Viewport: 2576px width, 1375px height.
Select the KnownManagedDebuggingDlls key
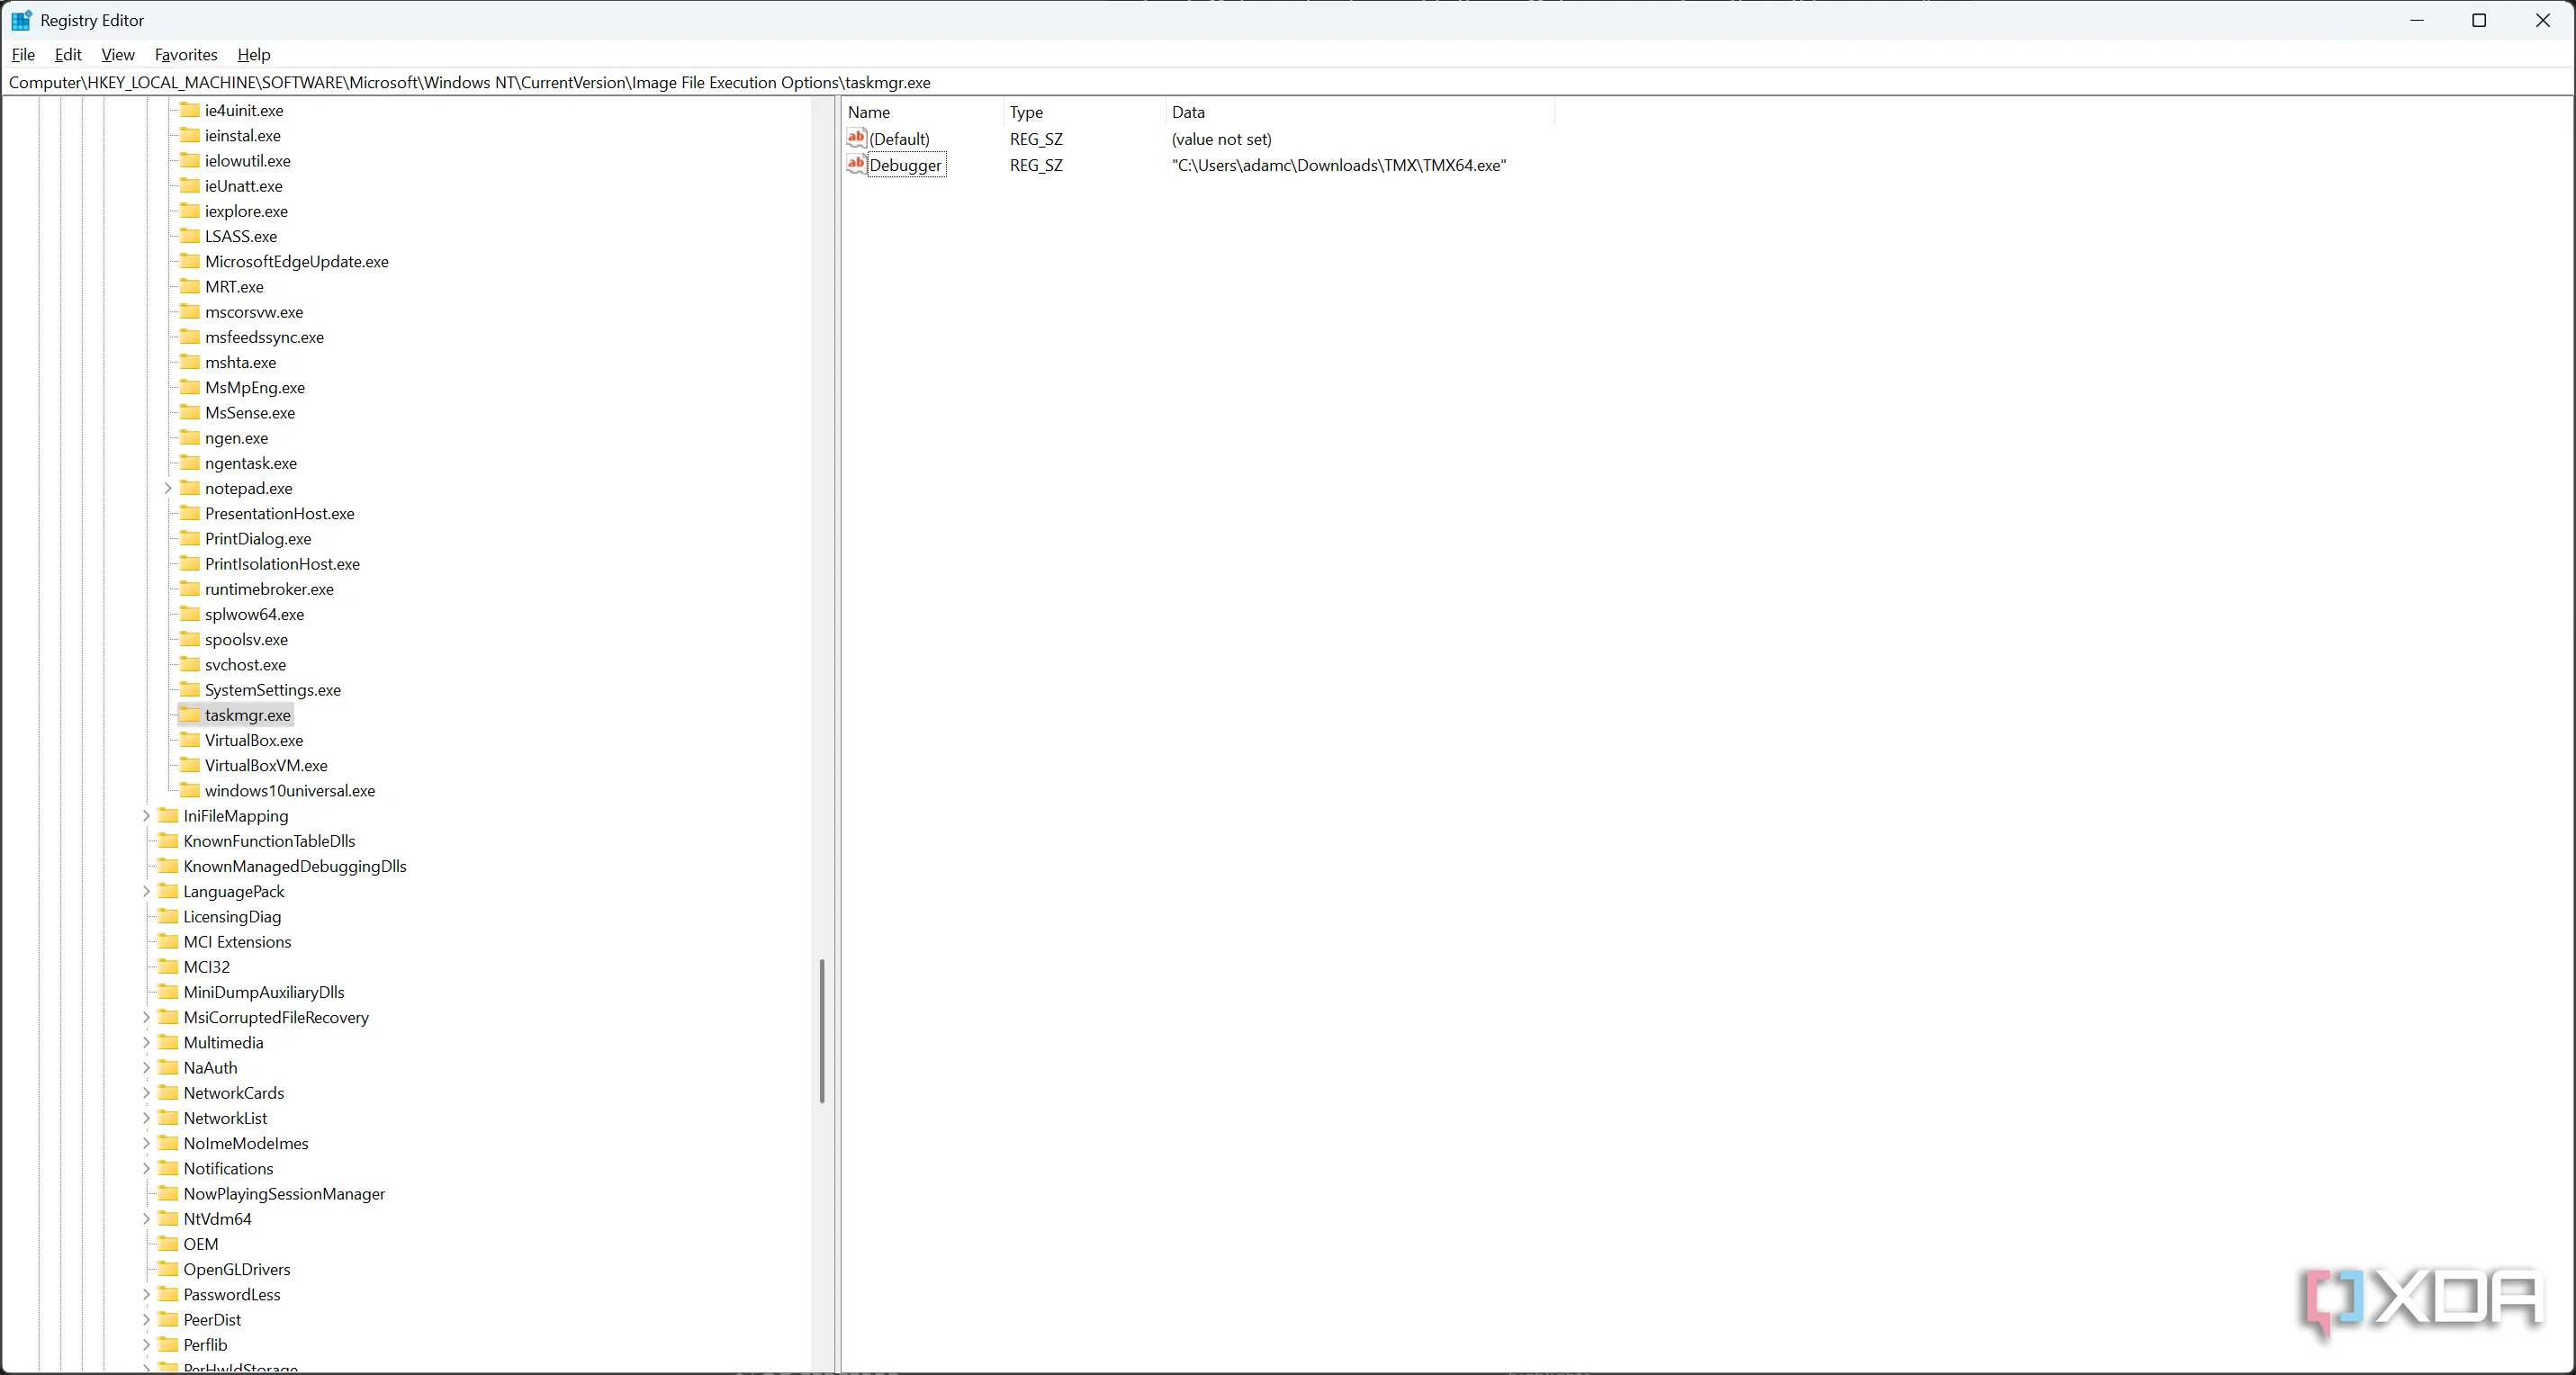(295, 866)
